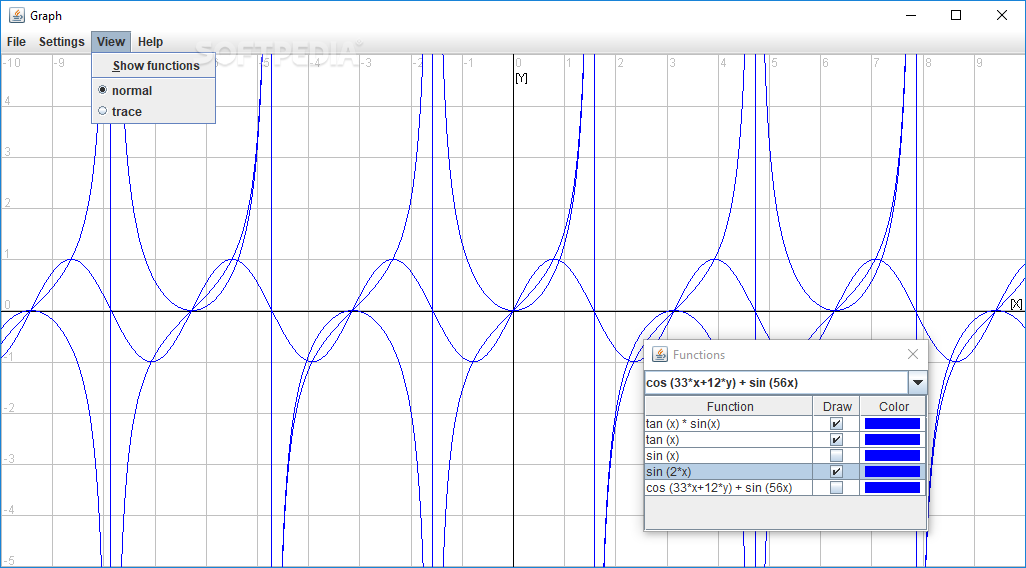Select the sin (x) function row
The width and height of the screenshot is (1026, 568).
click(x=728, y=455)
